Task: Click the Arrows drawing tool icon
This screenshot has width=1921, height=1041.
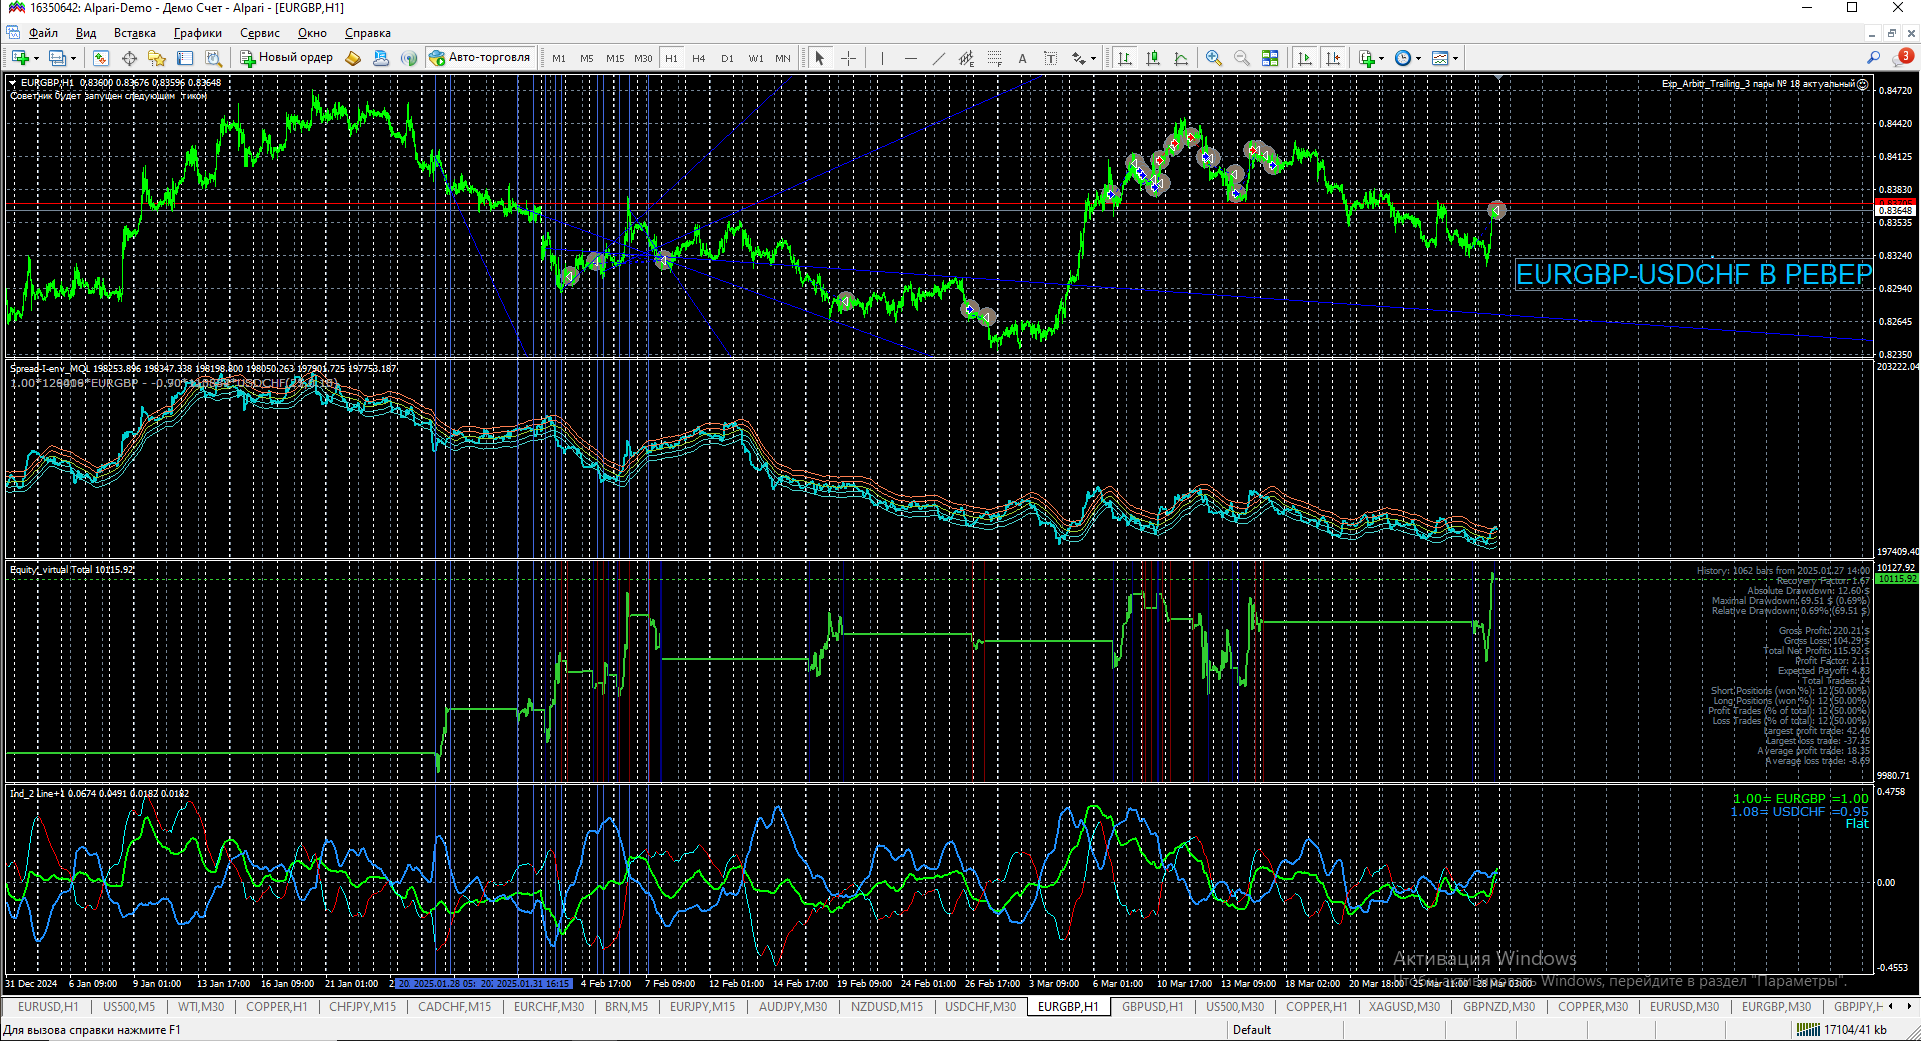Action: coord(1079,58)
